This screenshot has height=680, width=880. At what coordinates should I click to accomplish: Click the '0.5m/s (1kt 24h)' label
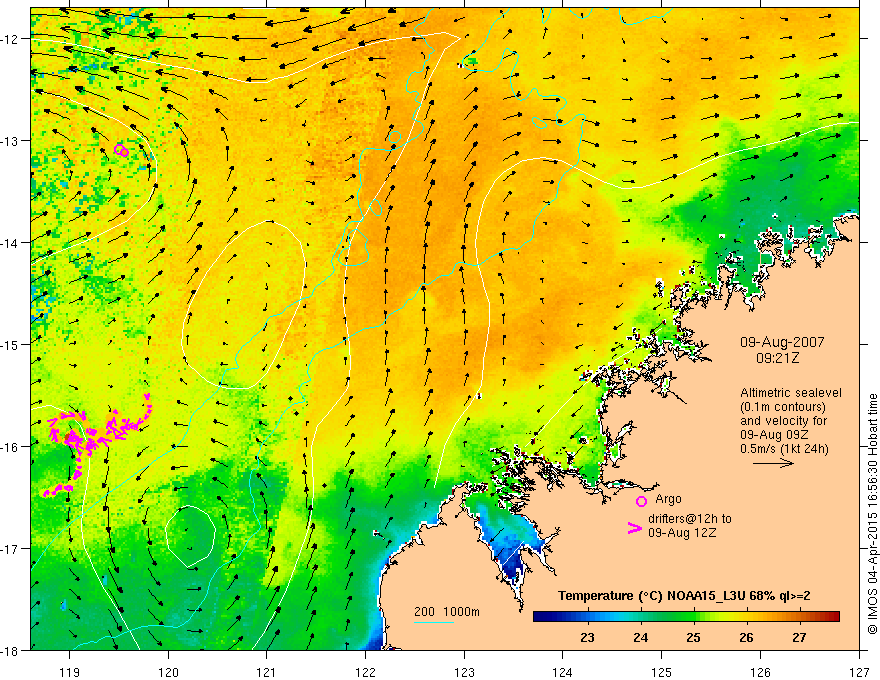(784, 449)
